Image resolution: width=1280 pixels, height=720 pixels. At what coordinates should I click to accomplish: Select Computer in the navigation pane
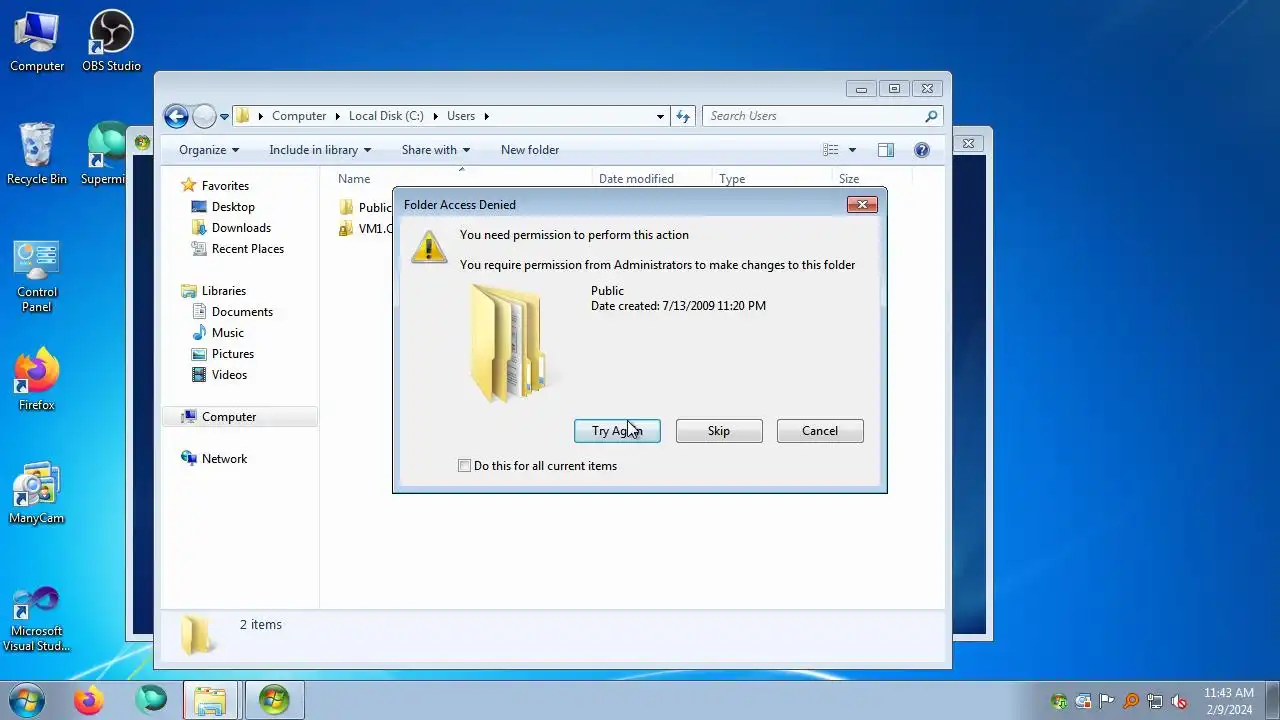[229, 417]
